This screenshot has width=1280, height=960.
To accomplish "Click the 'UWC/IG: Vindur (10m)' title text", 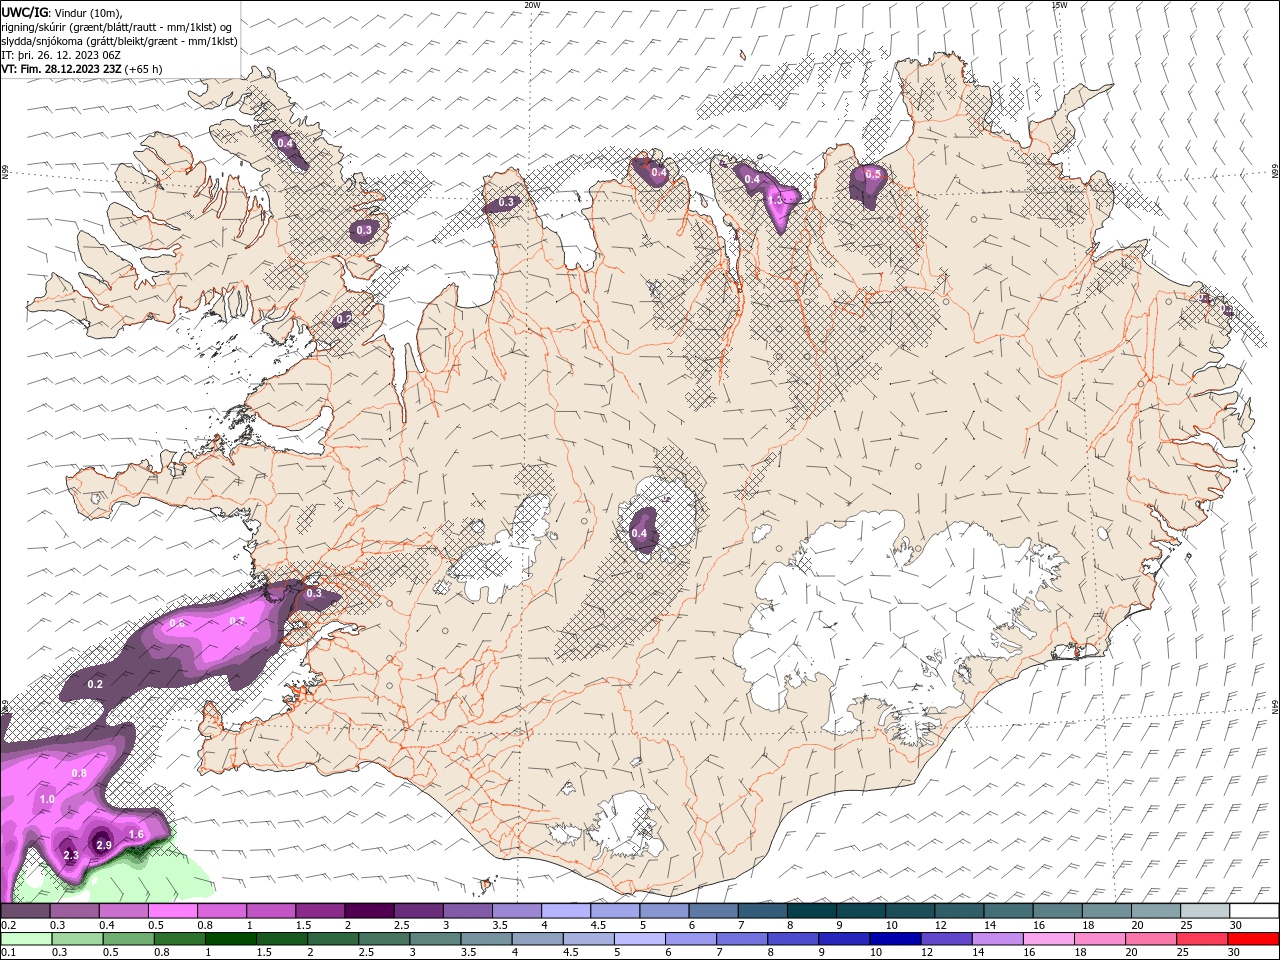I will 62,12.
